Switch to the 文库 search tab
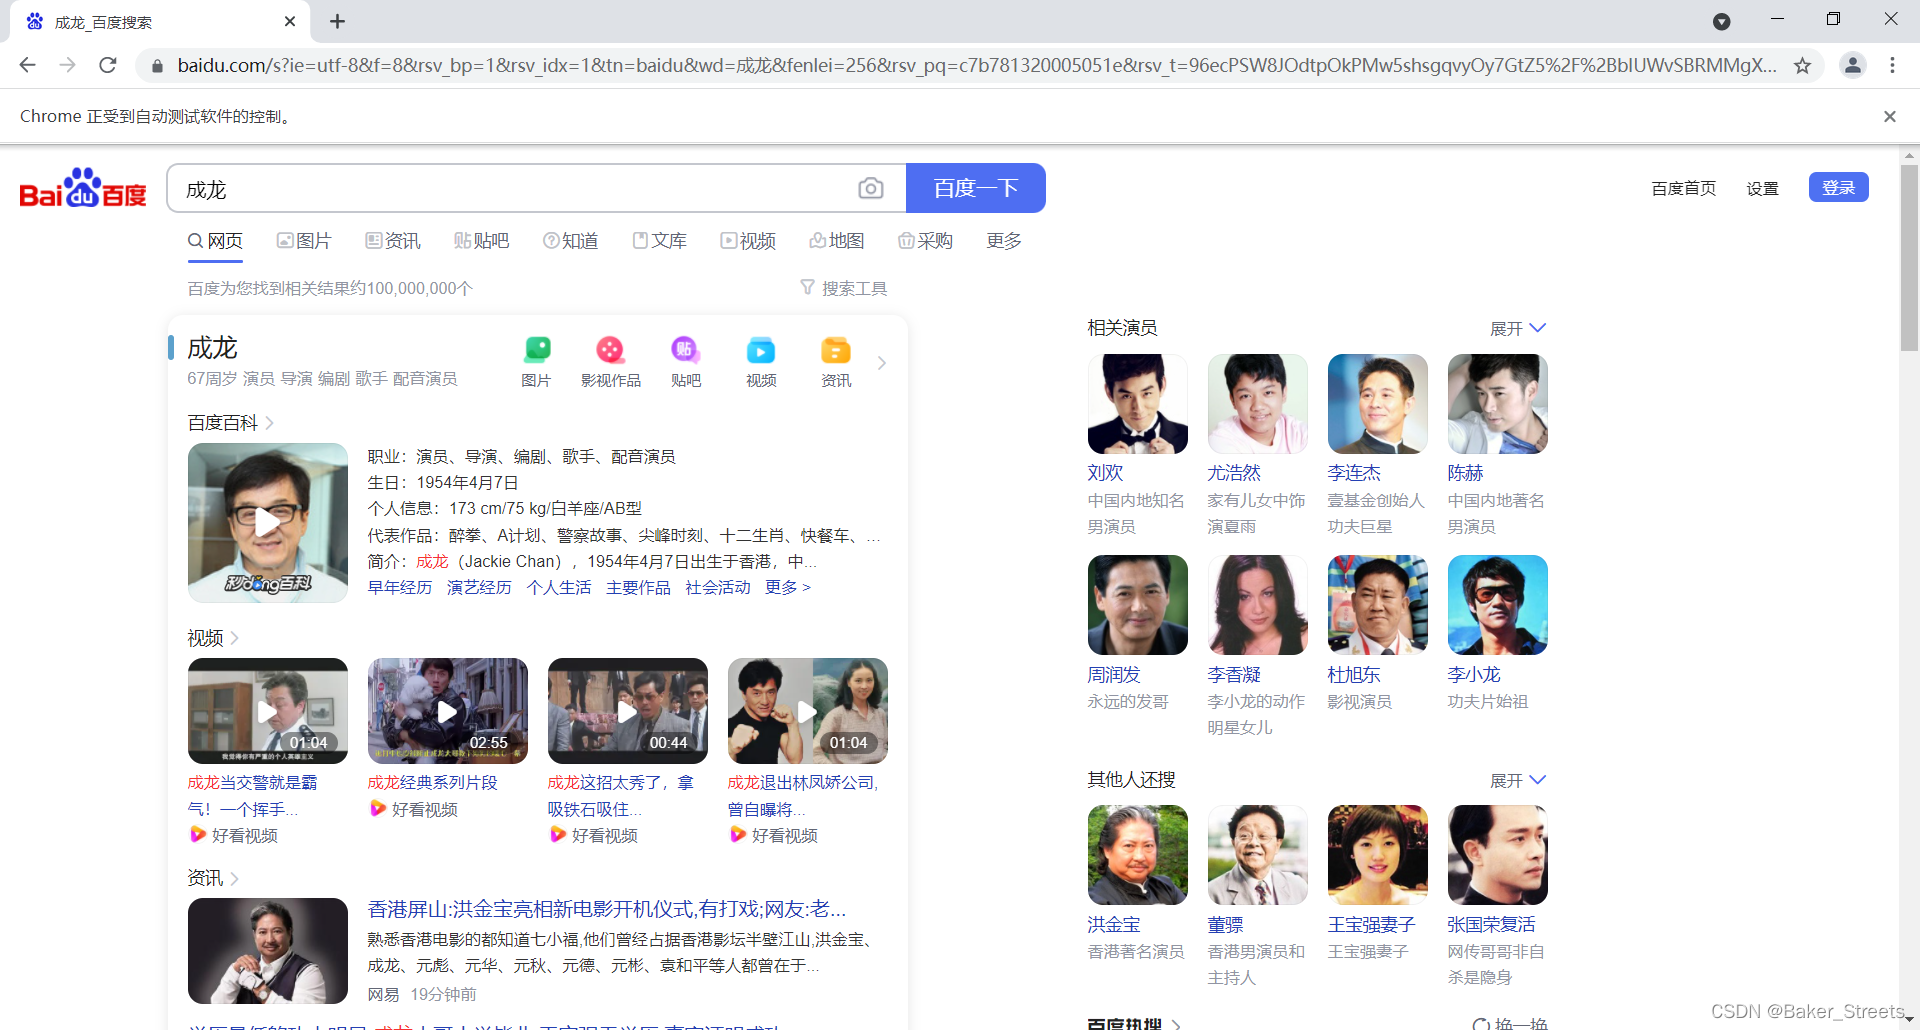This screenshot has height=1030, width=1920. 659,241
